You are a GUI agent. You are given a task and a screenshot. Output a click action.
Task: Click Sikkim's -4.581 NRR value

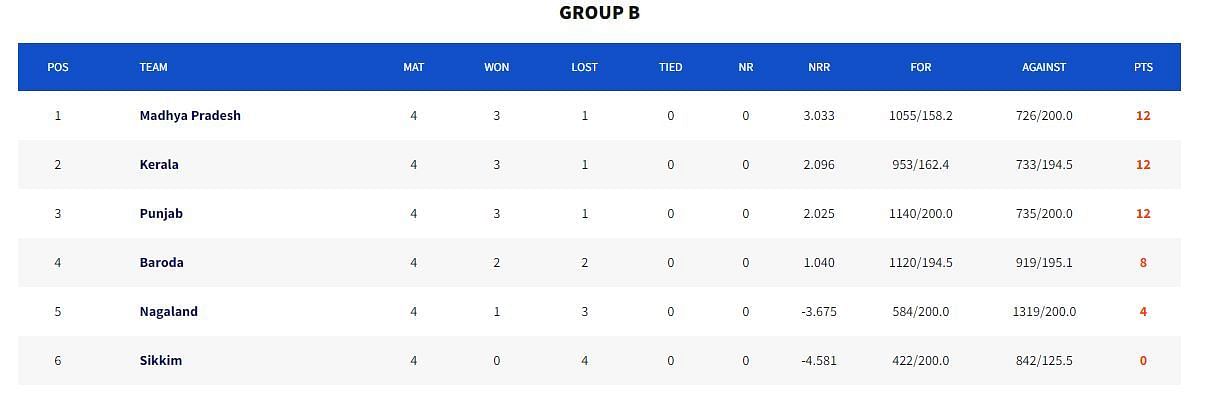(818, 360)
